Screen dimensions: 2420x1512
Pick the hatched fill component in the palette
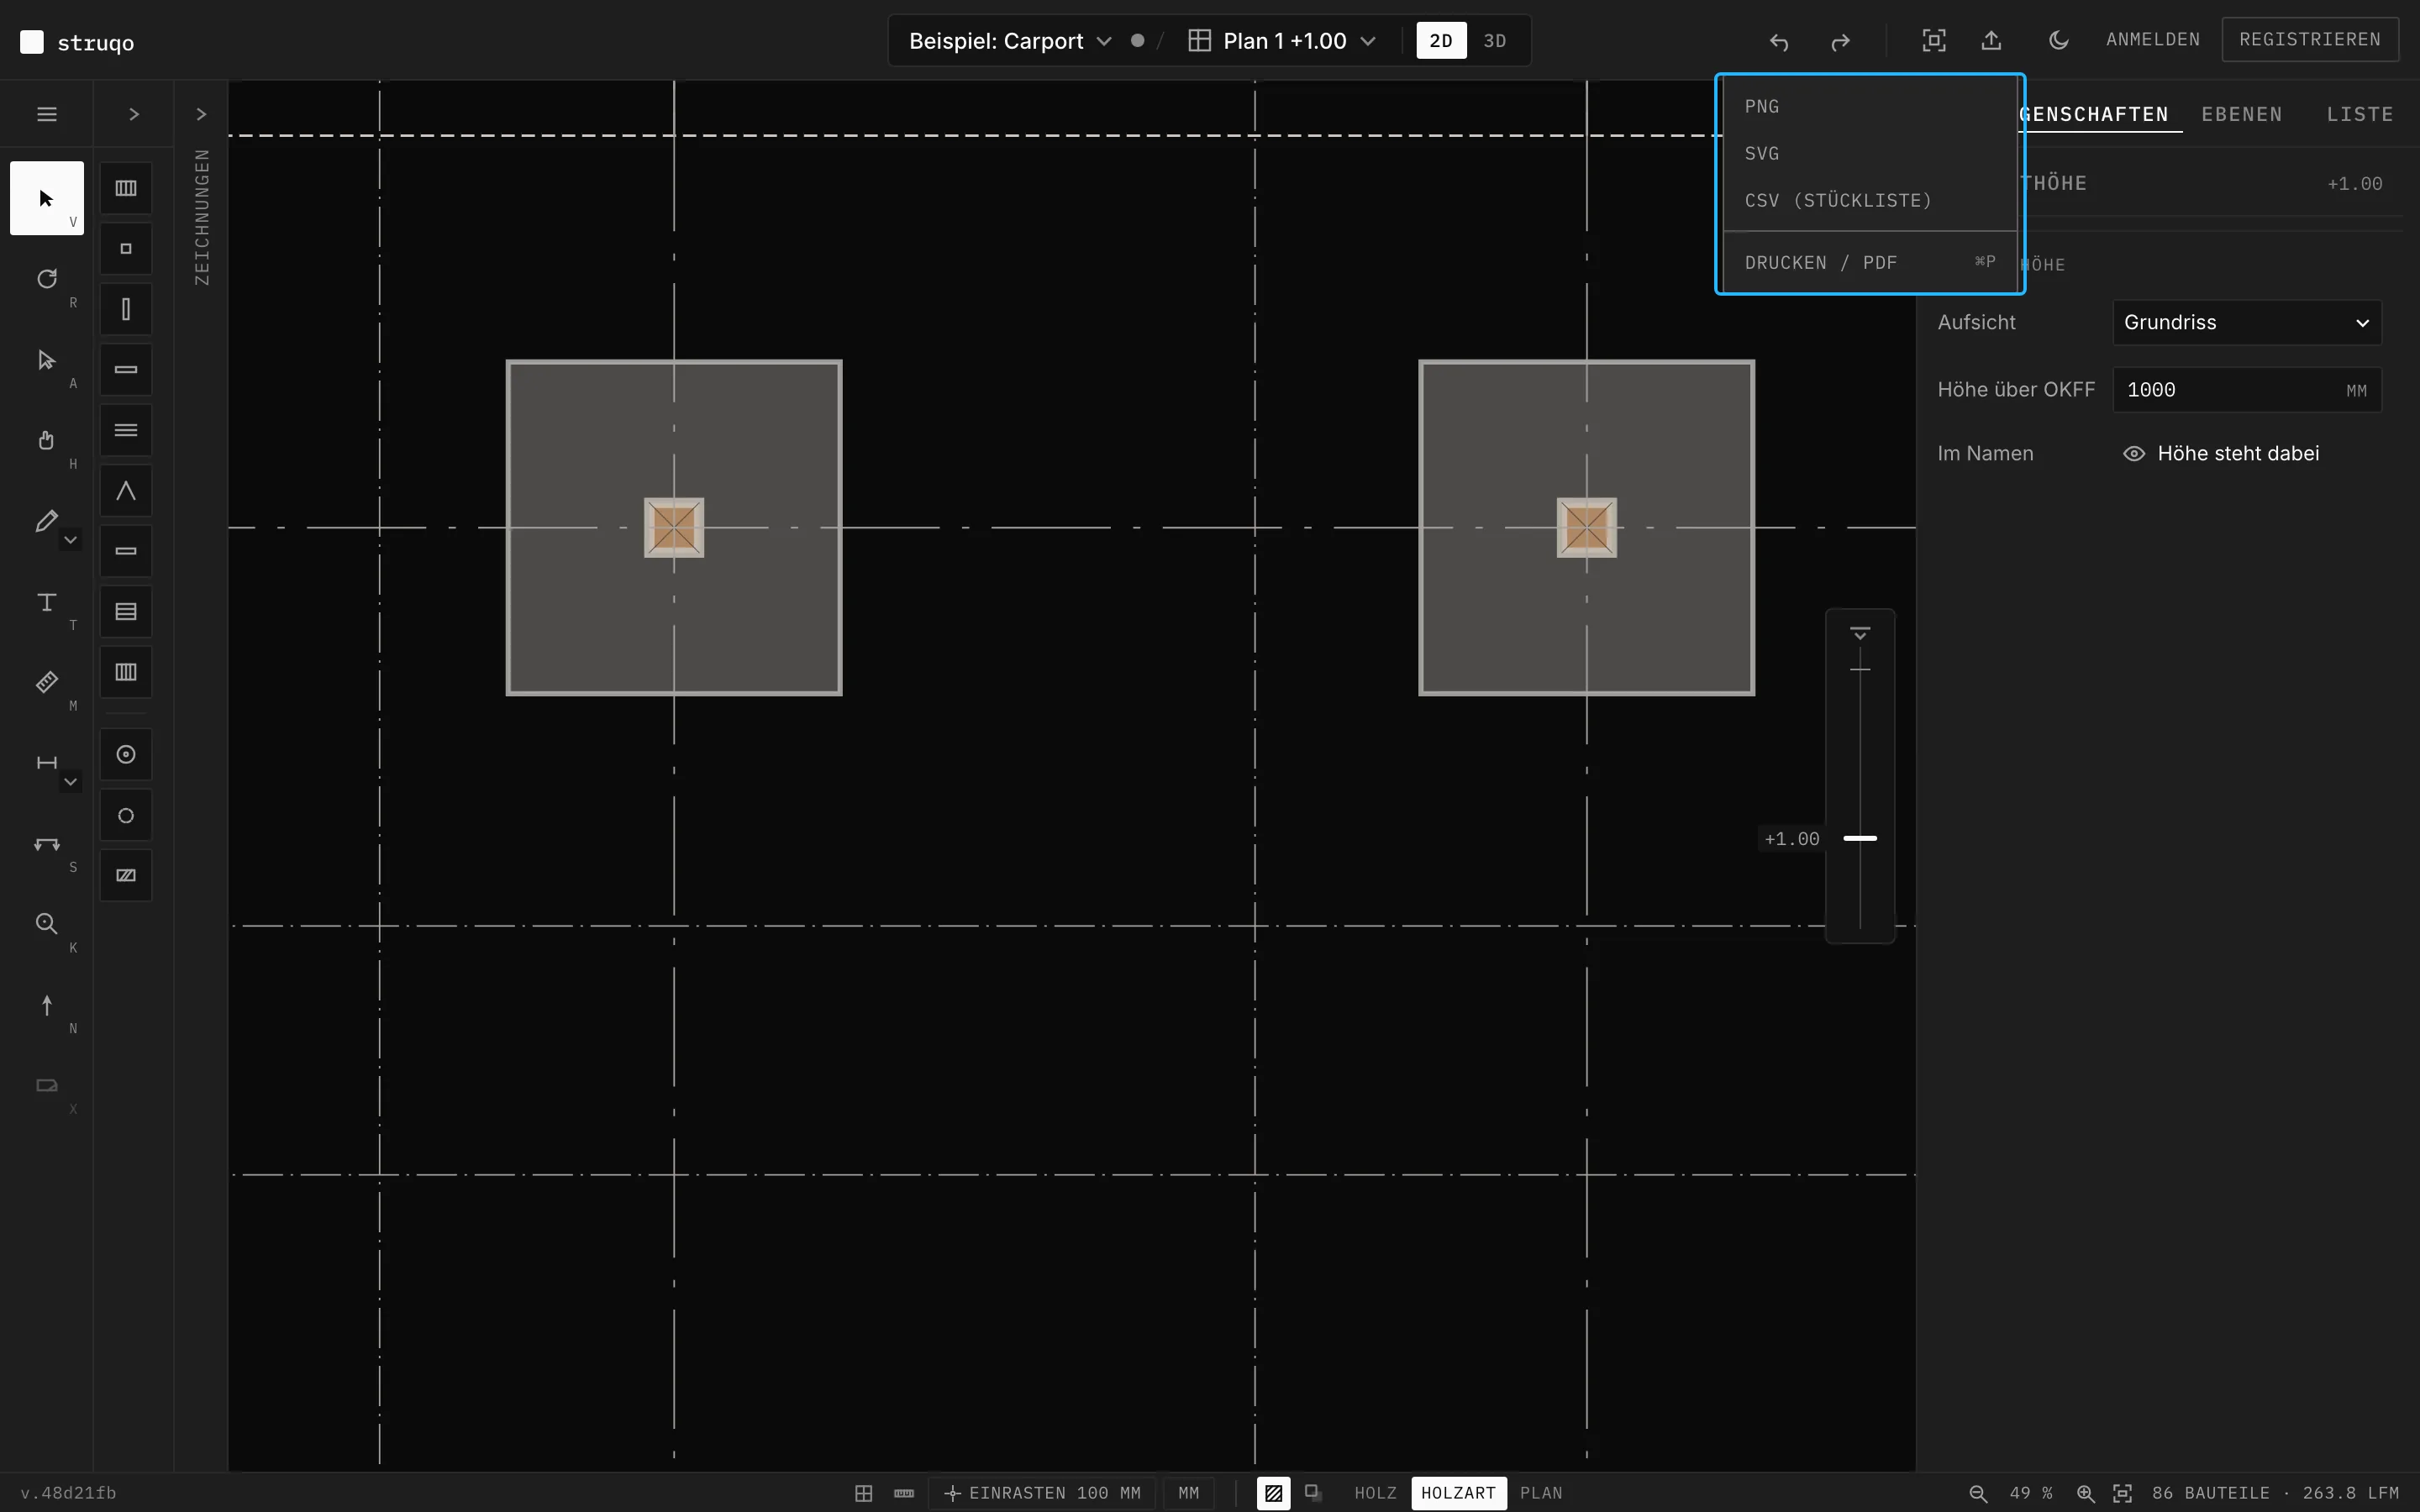click(x=126, y=875)
